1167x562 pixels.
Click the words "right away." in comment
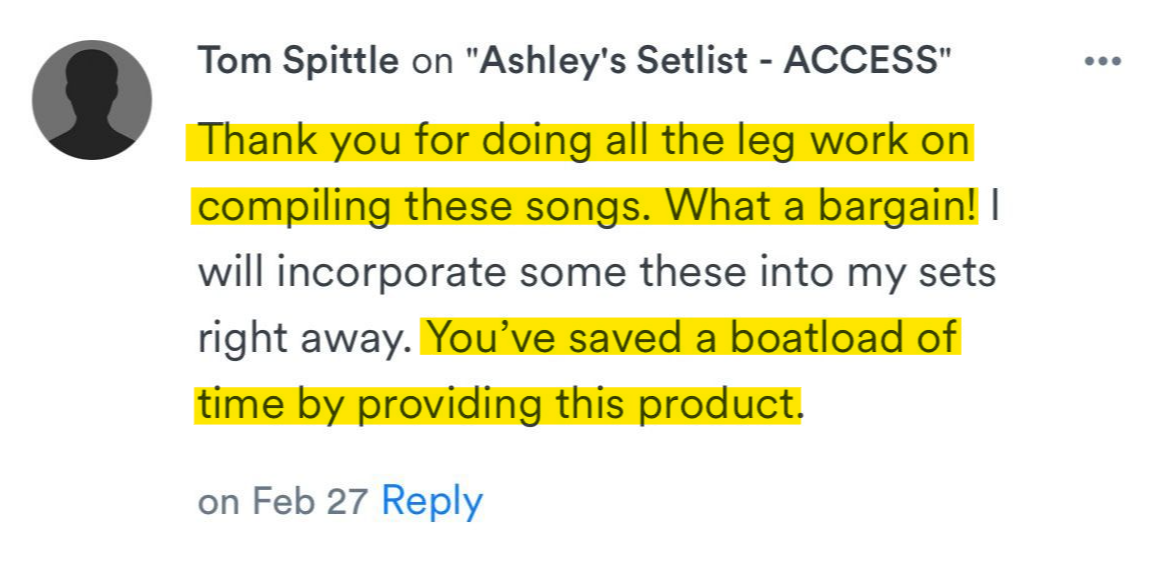coord(305,338)
